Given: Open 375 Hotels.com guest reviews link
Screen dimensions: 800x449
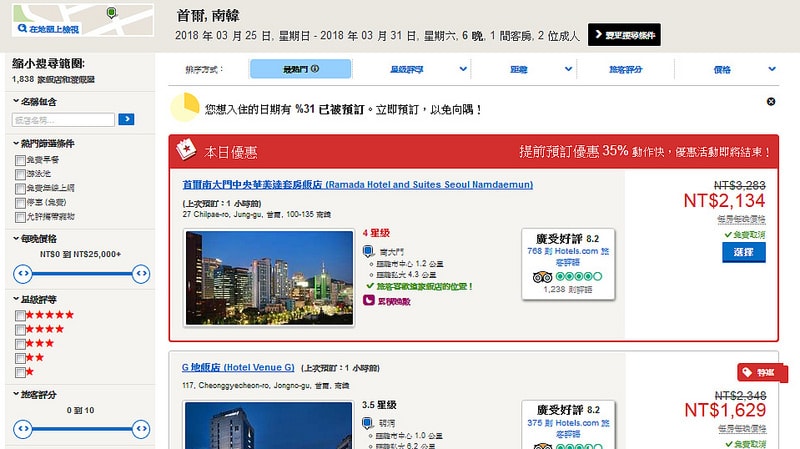Looking at the screenshot, I should click(x=568, y=429).
